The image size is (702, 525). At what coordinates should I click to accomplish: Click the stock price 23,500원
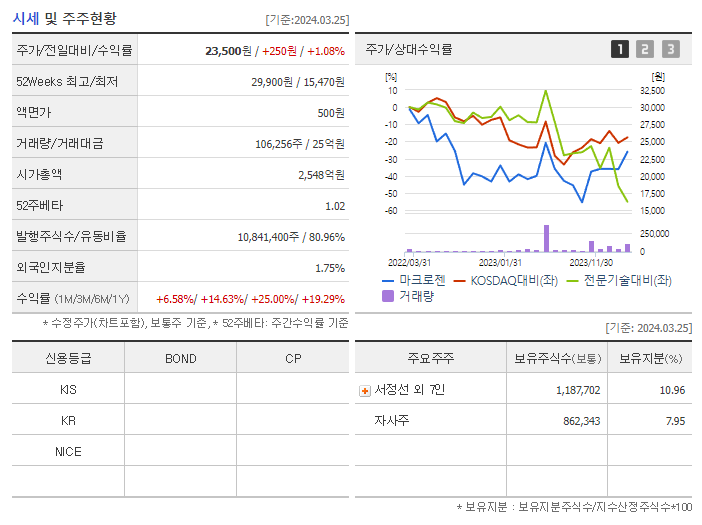(228, 51)
